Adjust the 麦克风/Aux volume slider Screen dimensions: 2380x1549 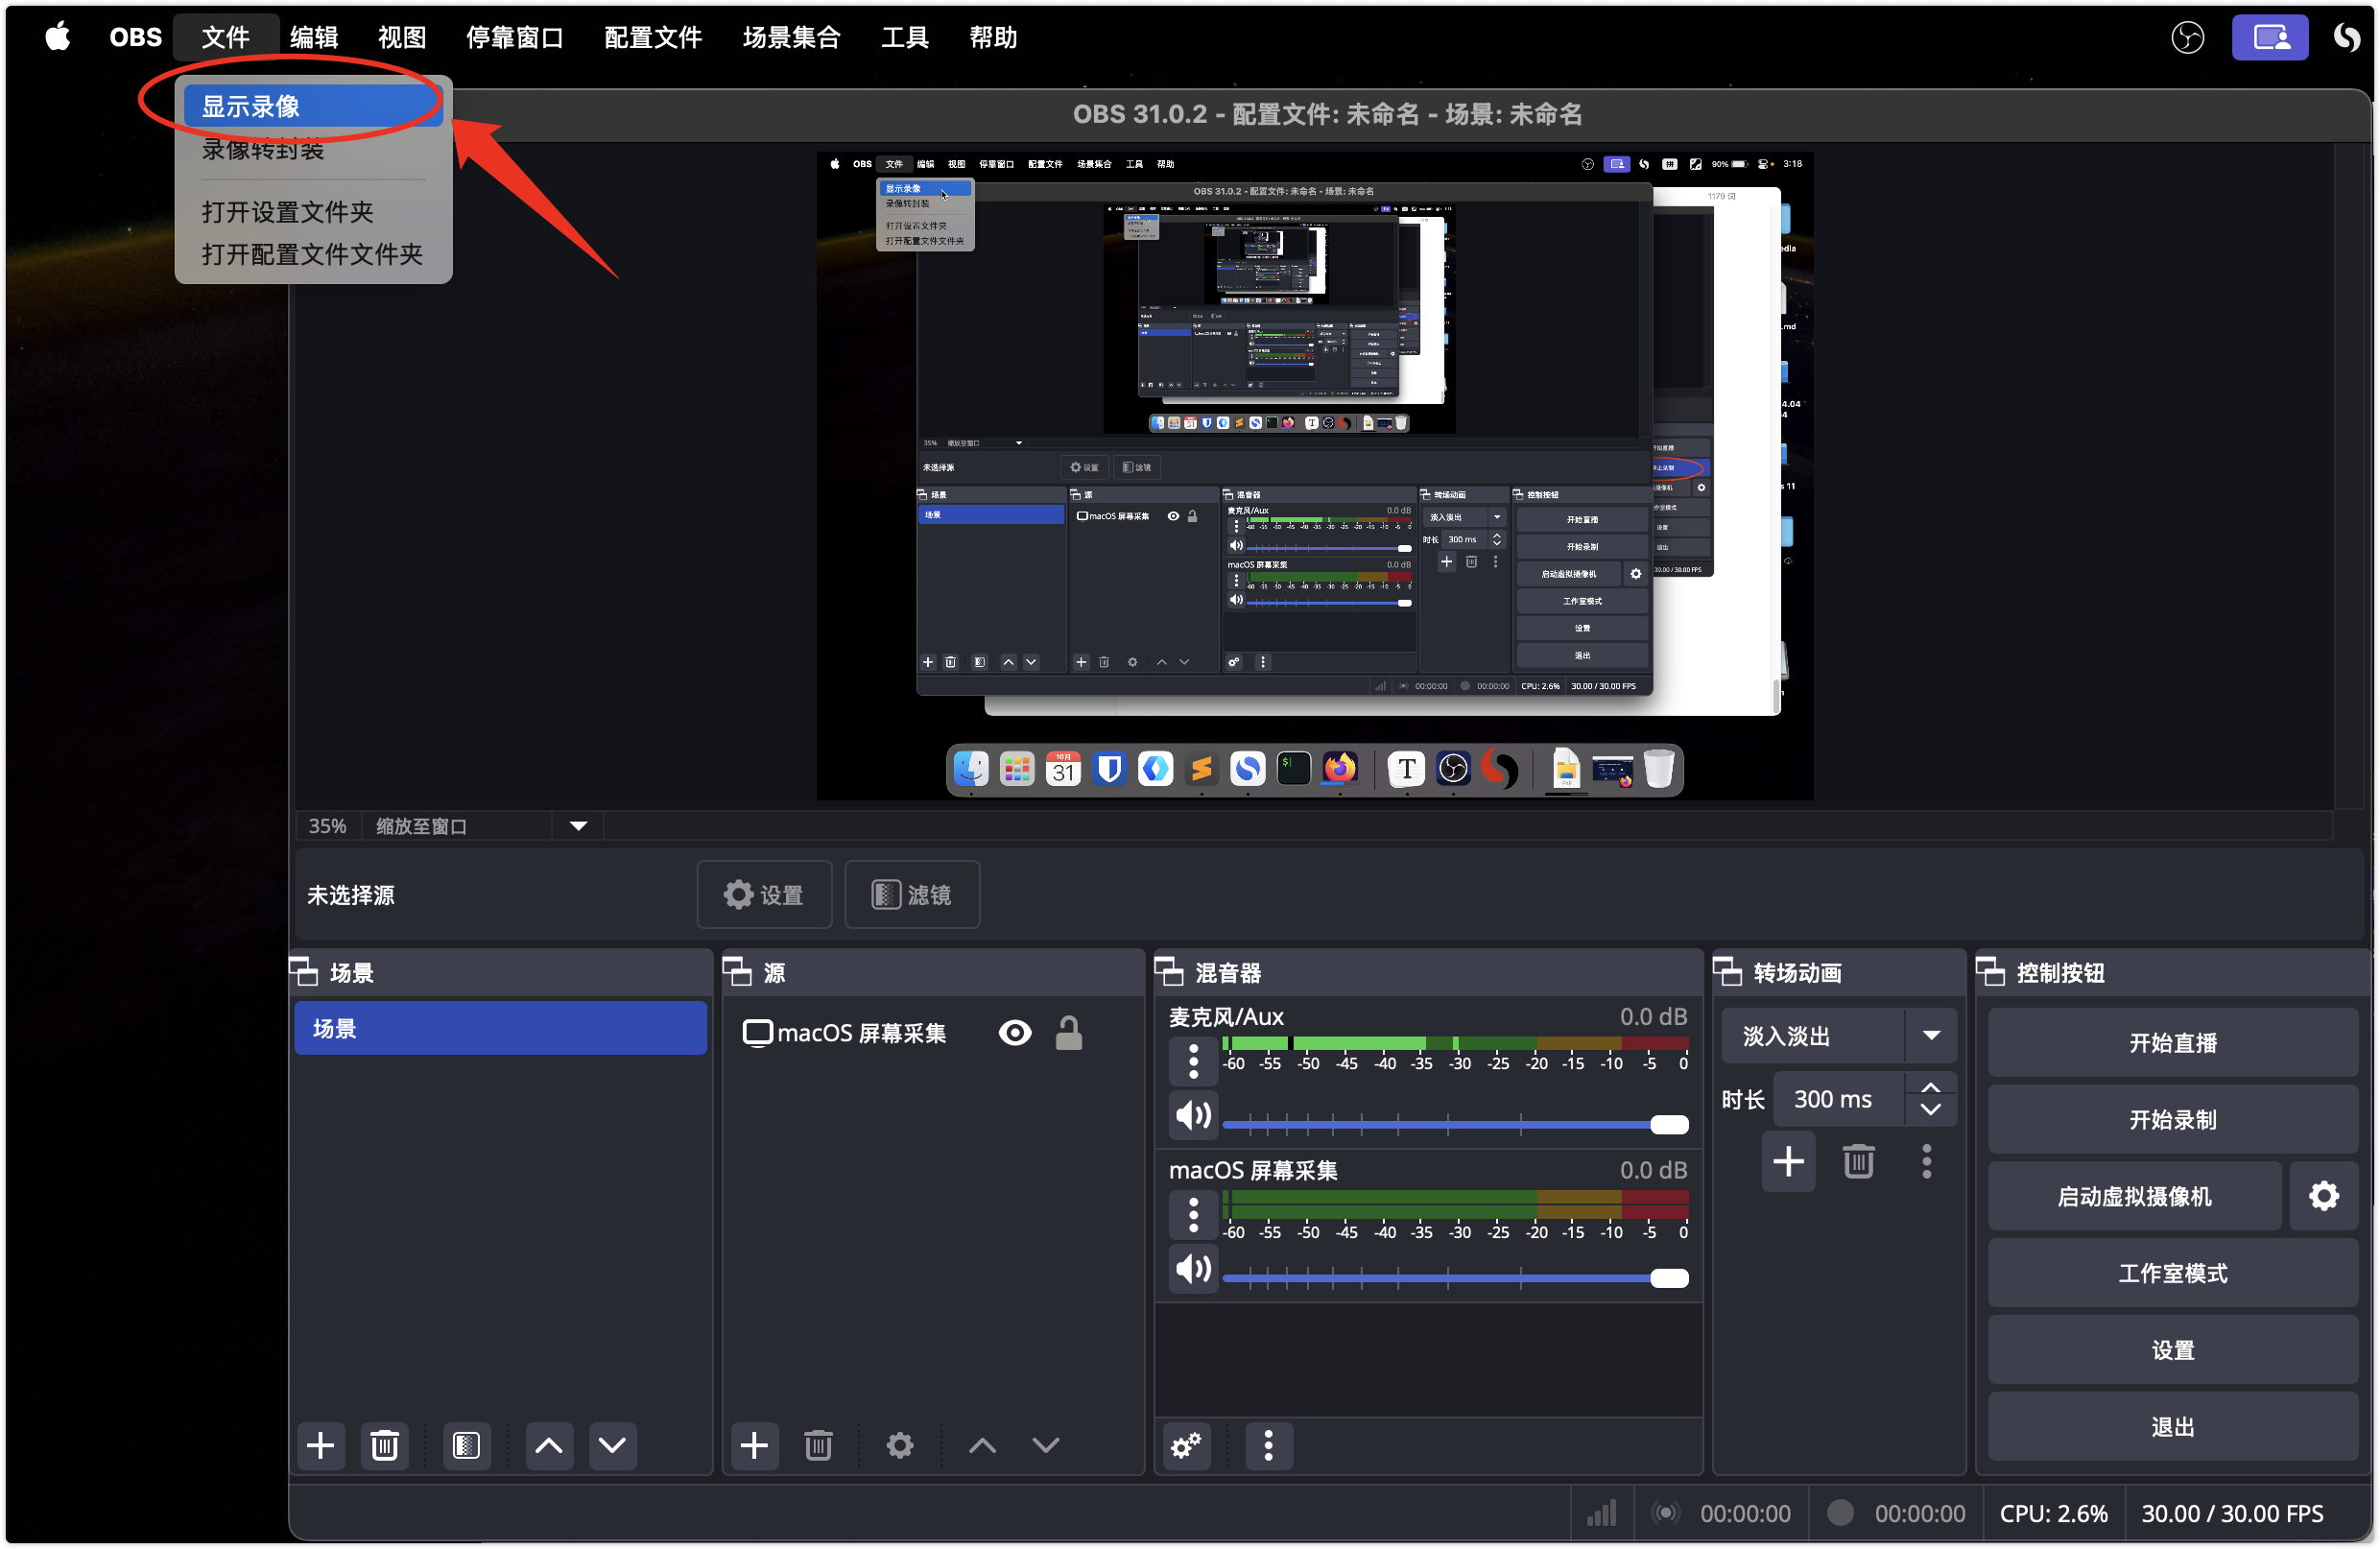1455,1124
